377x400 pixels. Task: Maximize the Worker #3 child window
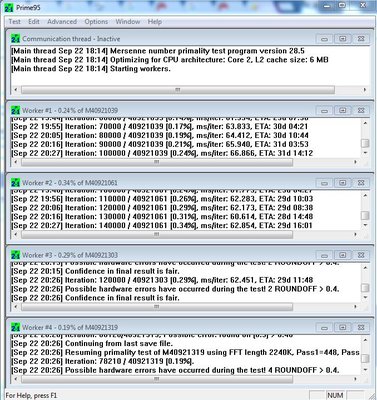[x=342, y=255]
